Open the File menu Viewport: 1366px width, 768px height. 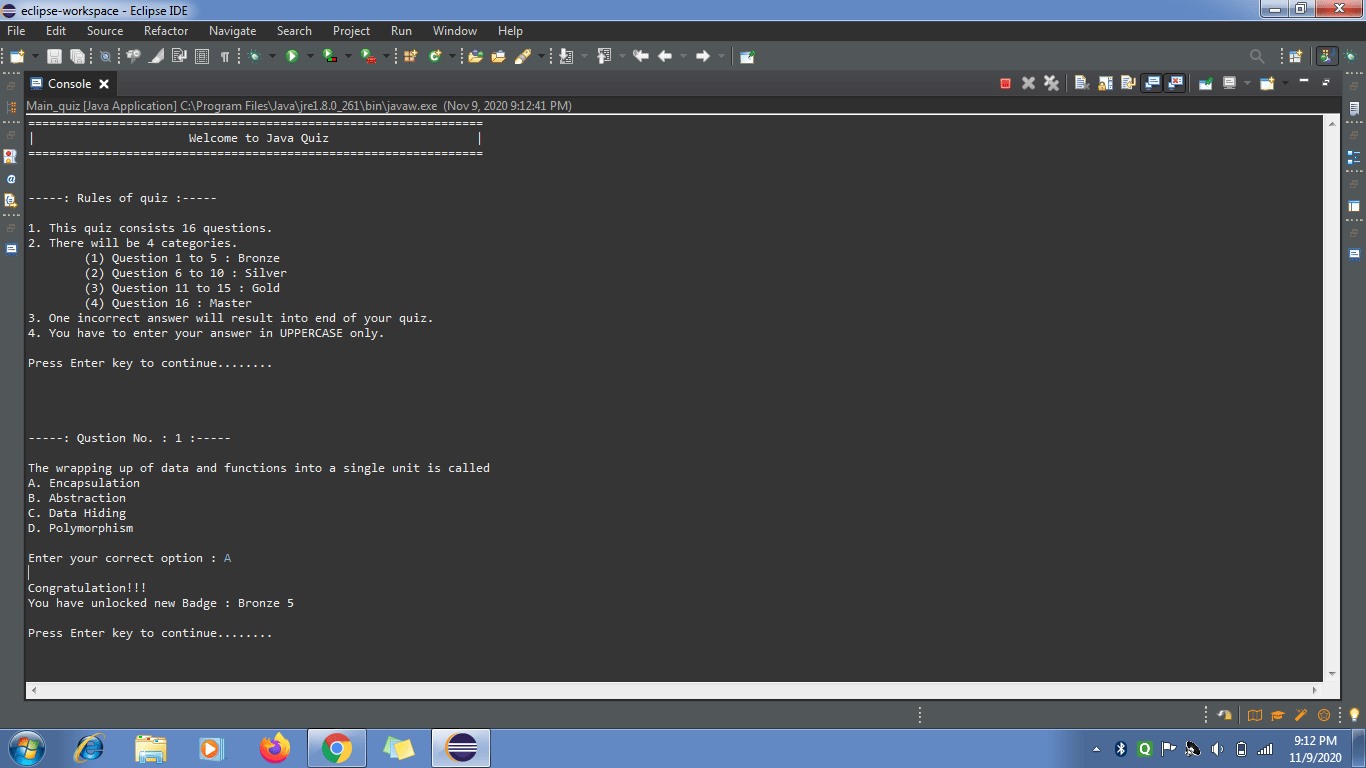coord(16,31)
